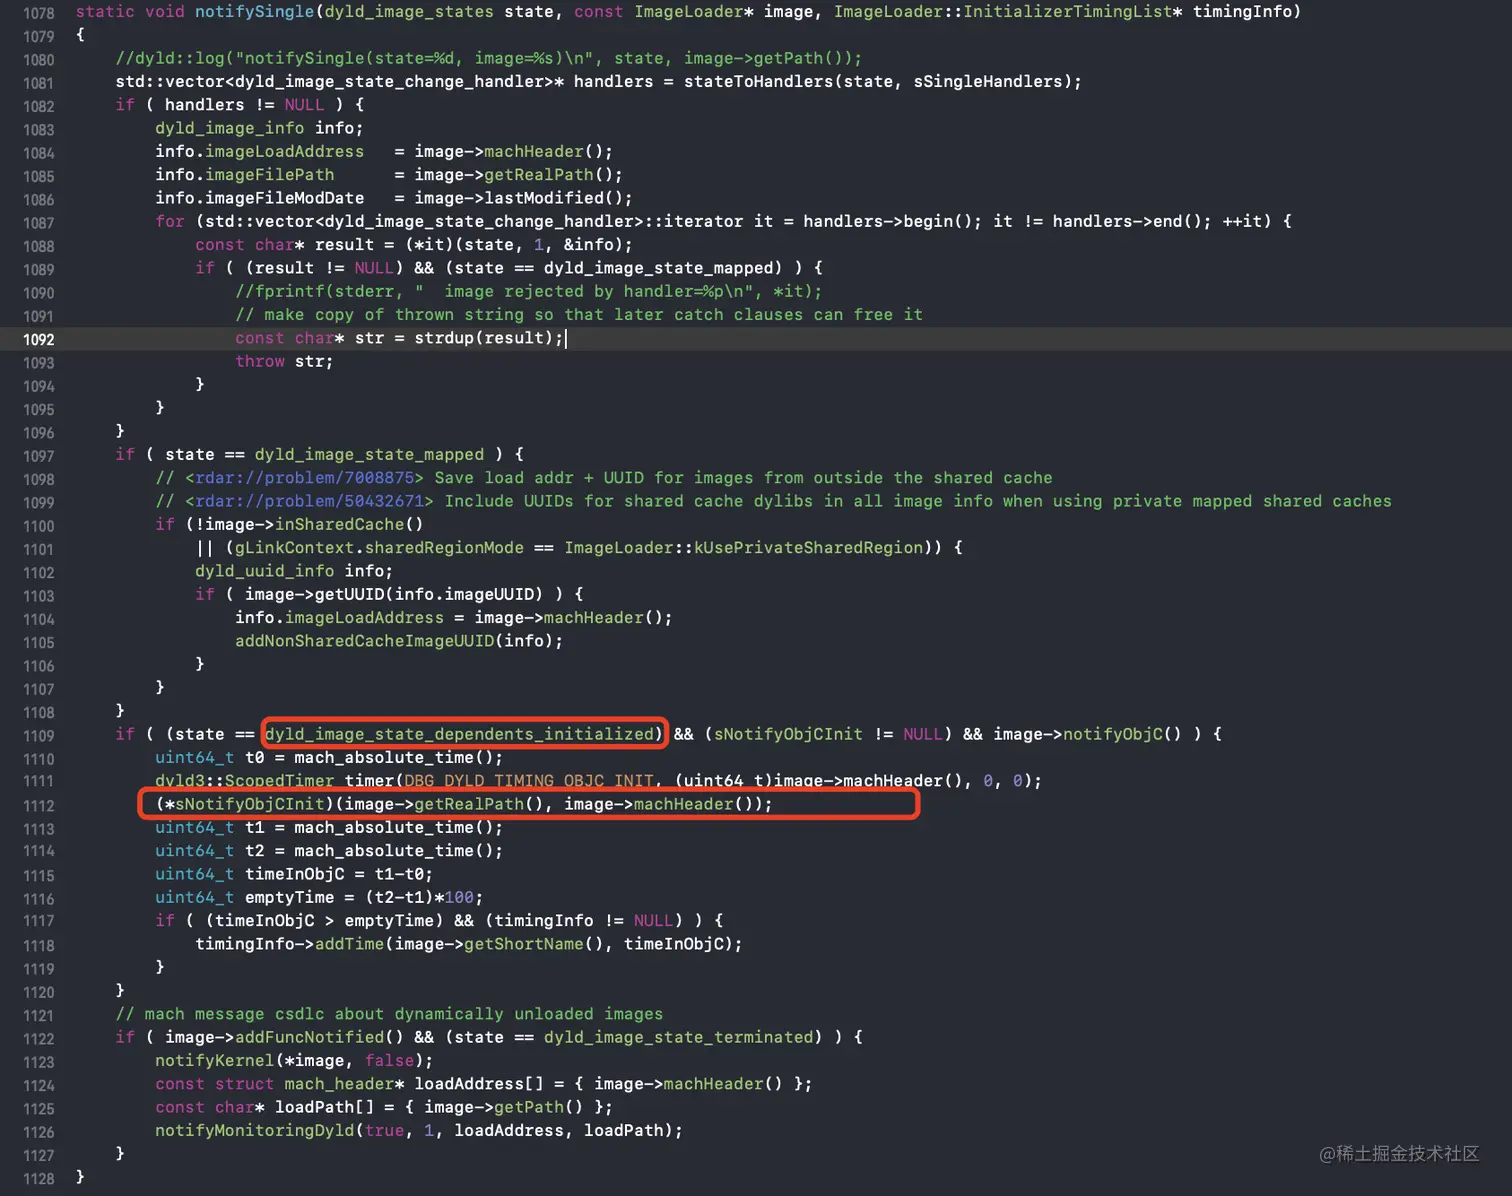Click line number 1112 in the gutter
Screen dimensions: 1512x1196
[x=39, y=806]
